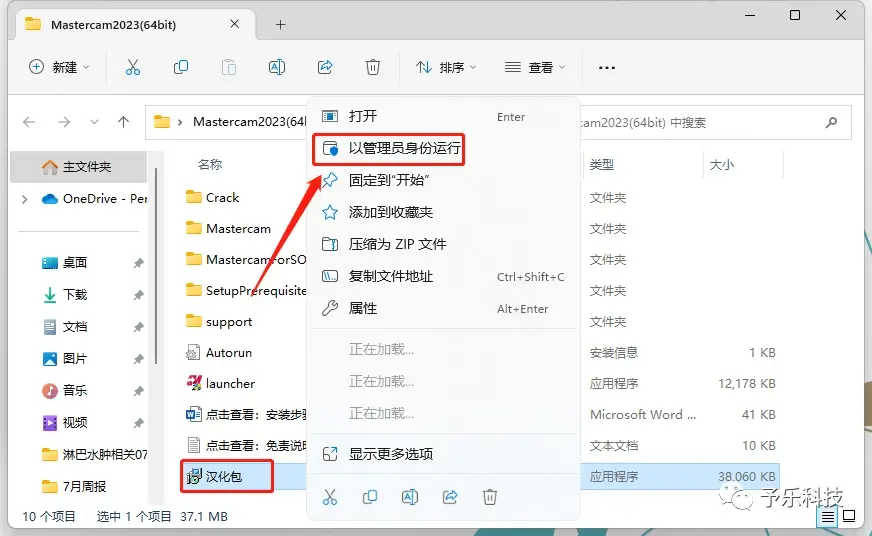The height and width of the screenshot is (536, 872).
Task: Click Rename icon at context menu bottom
Action: [x=410, y=497]
